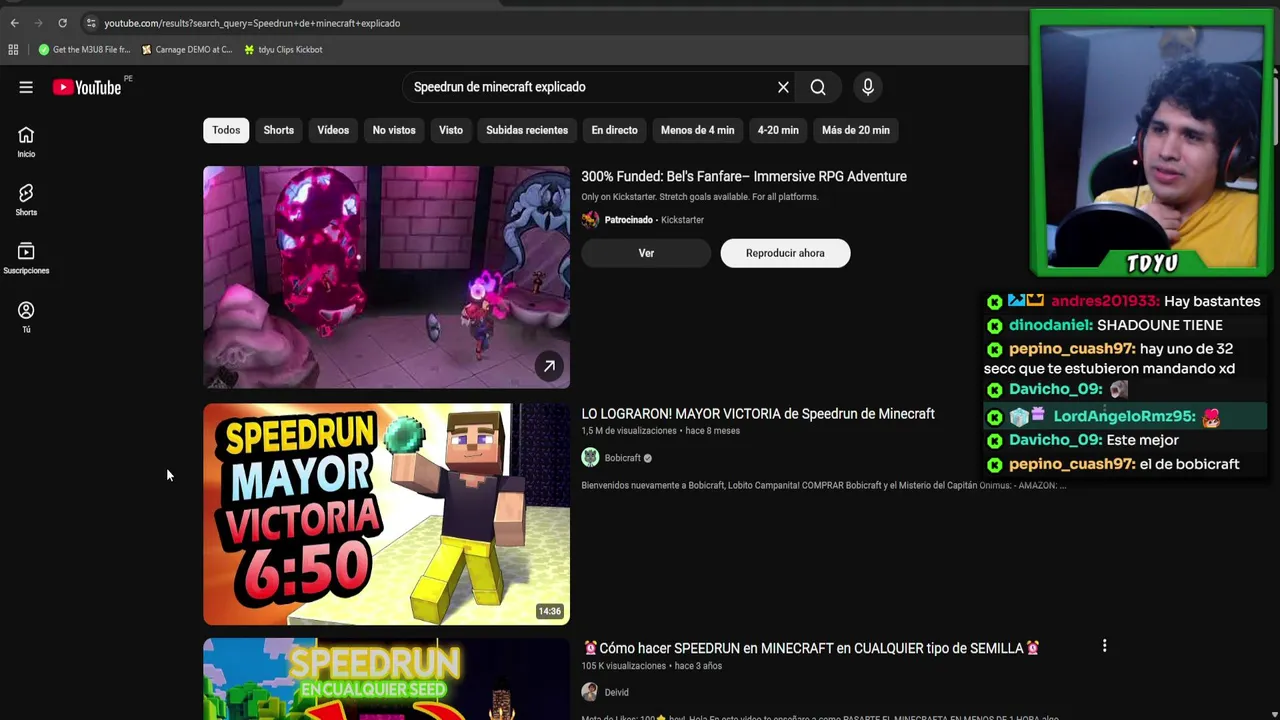Open LO LOGRARON! MAYOR VICTORIA video title
The image size is (1280, 720).
click(758, 414)
